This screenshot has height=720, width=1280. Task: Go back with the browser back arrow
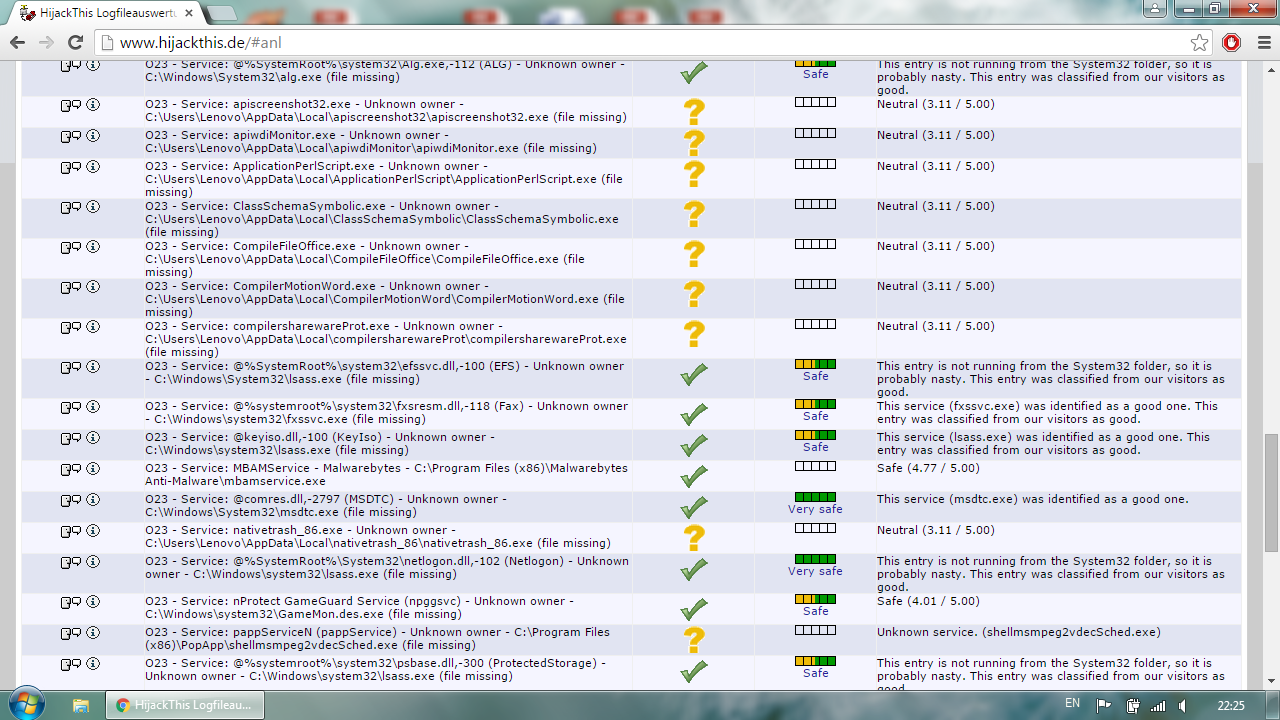[x=17, y=42]
